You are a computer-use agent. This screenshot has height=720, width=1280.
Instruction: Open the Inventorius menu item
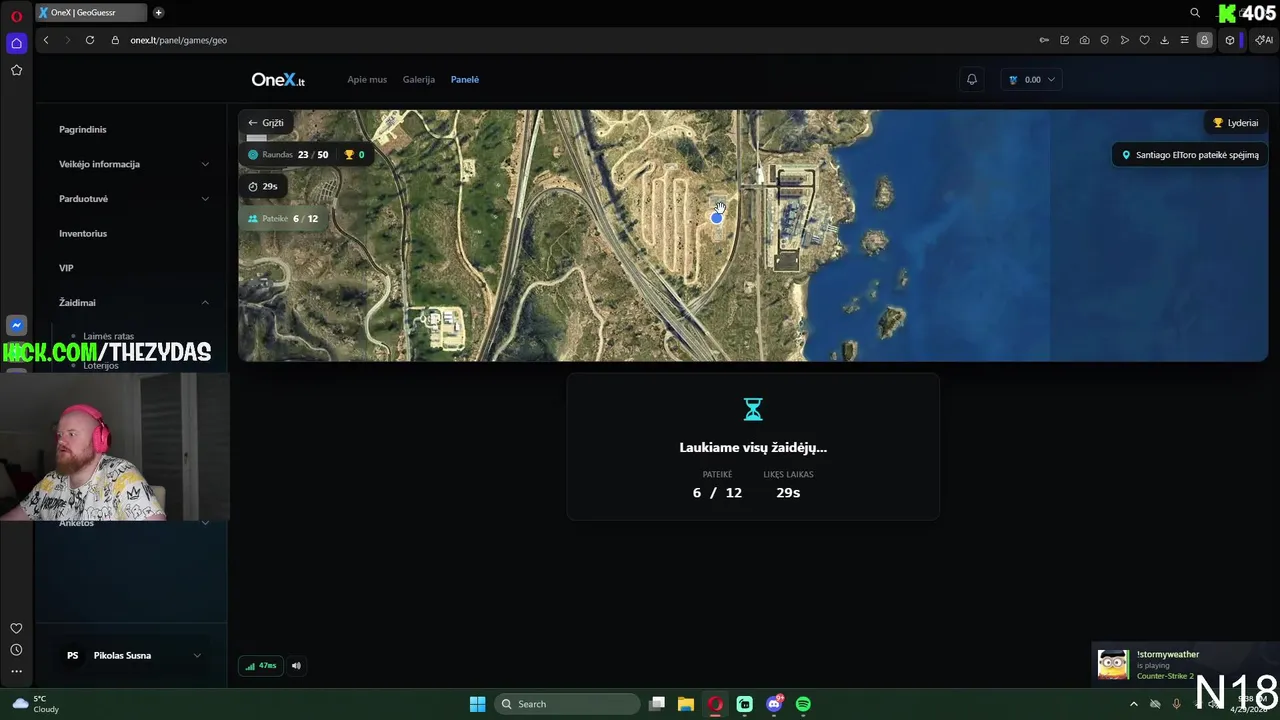[x=83, y=234]
